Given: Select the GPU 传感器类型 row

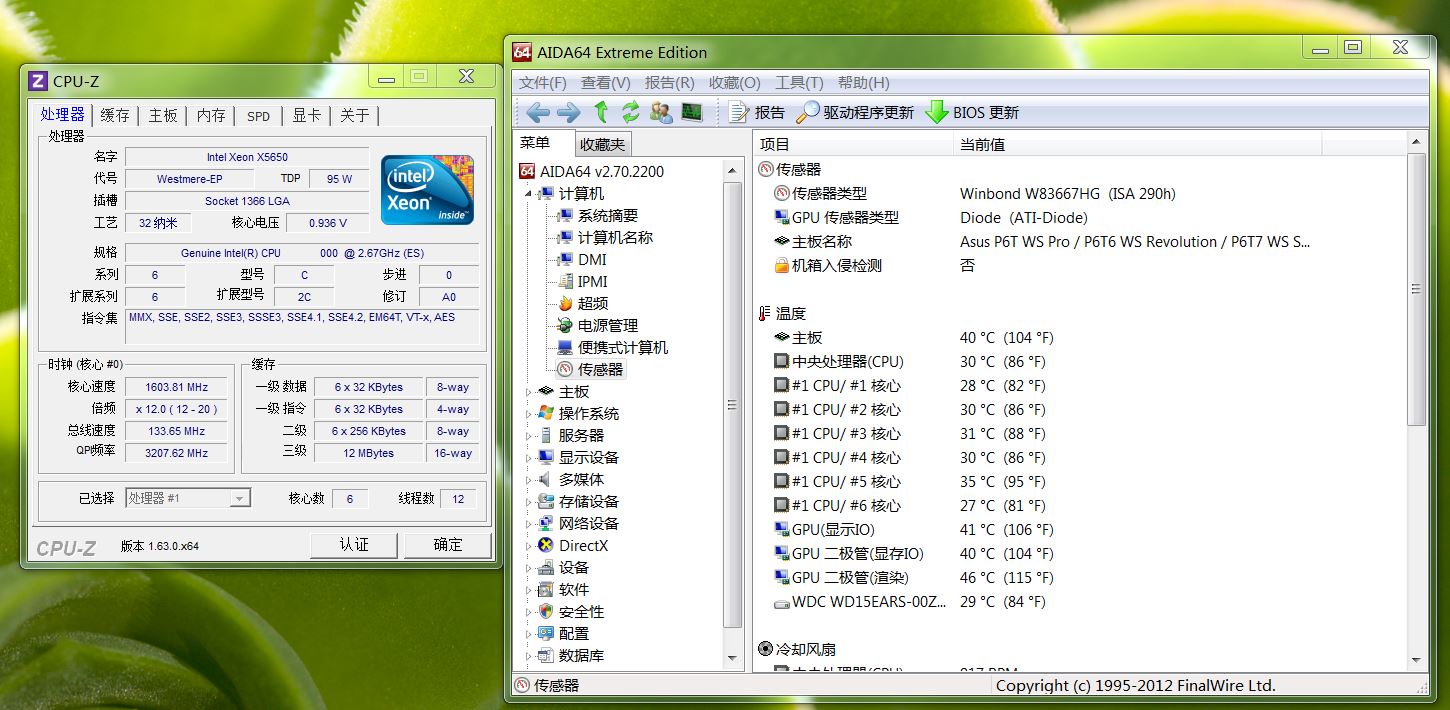Looking at the screenshot, I should click(x=1080, y=217).
